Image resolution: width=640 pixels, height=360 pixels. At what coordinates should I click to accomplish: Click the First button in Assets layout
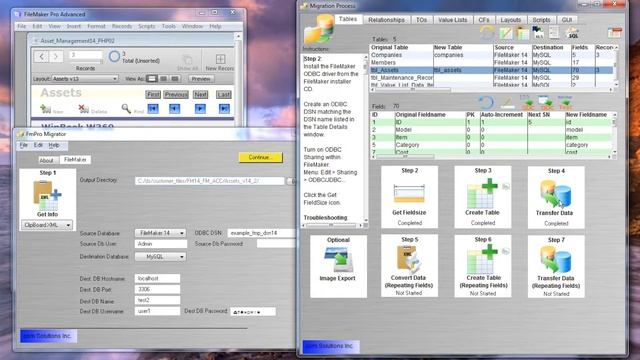(153, 95)
